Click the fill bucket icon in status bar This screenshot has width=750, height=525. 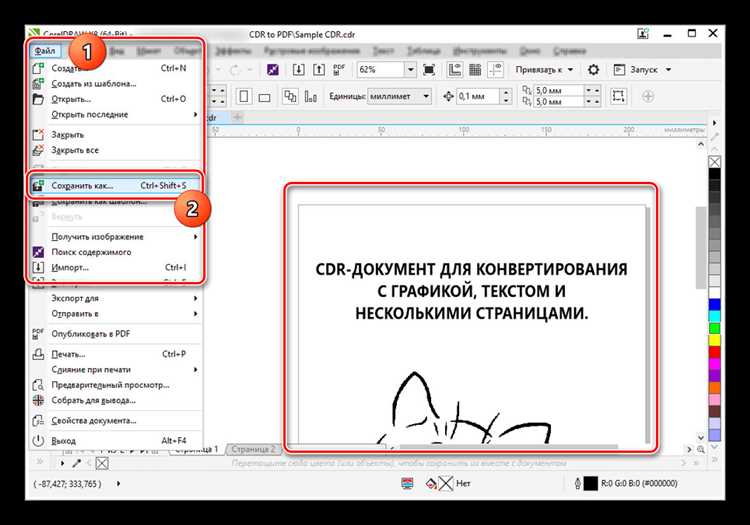[431, 484]
